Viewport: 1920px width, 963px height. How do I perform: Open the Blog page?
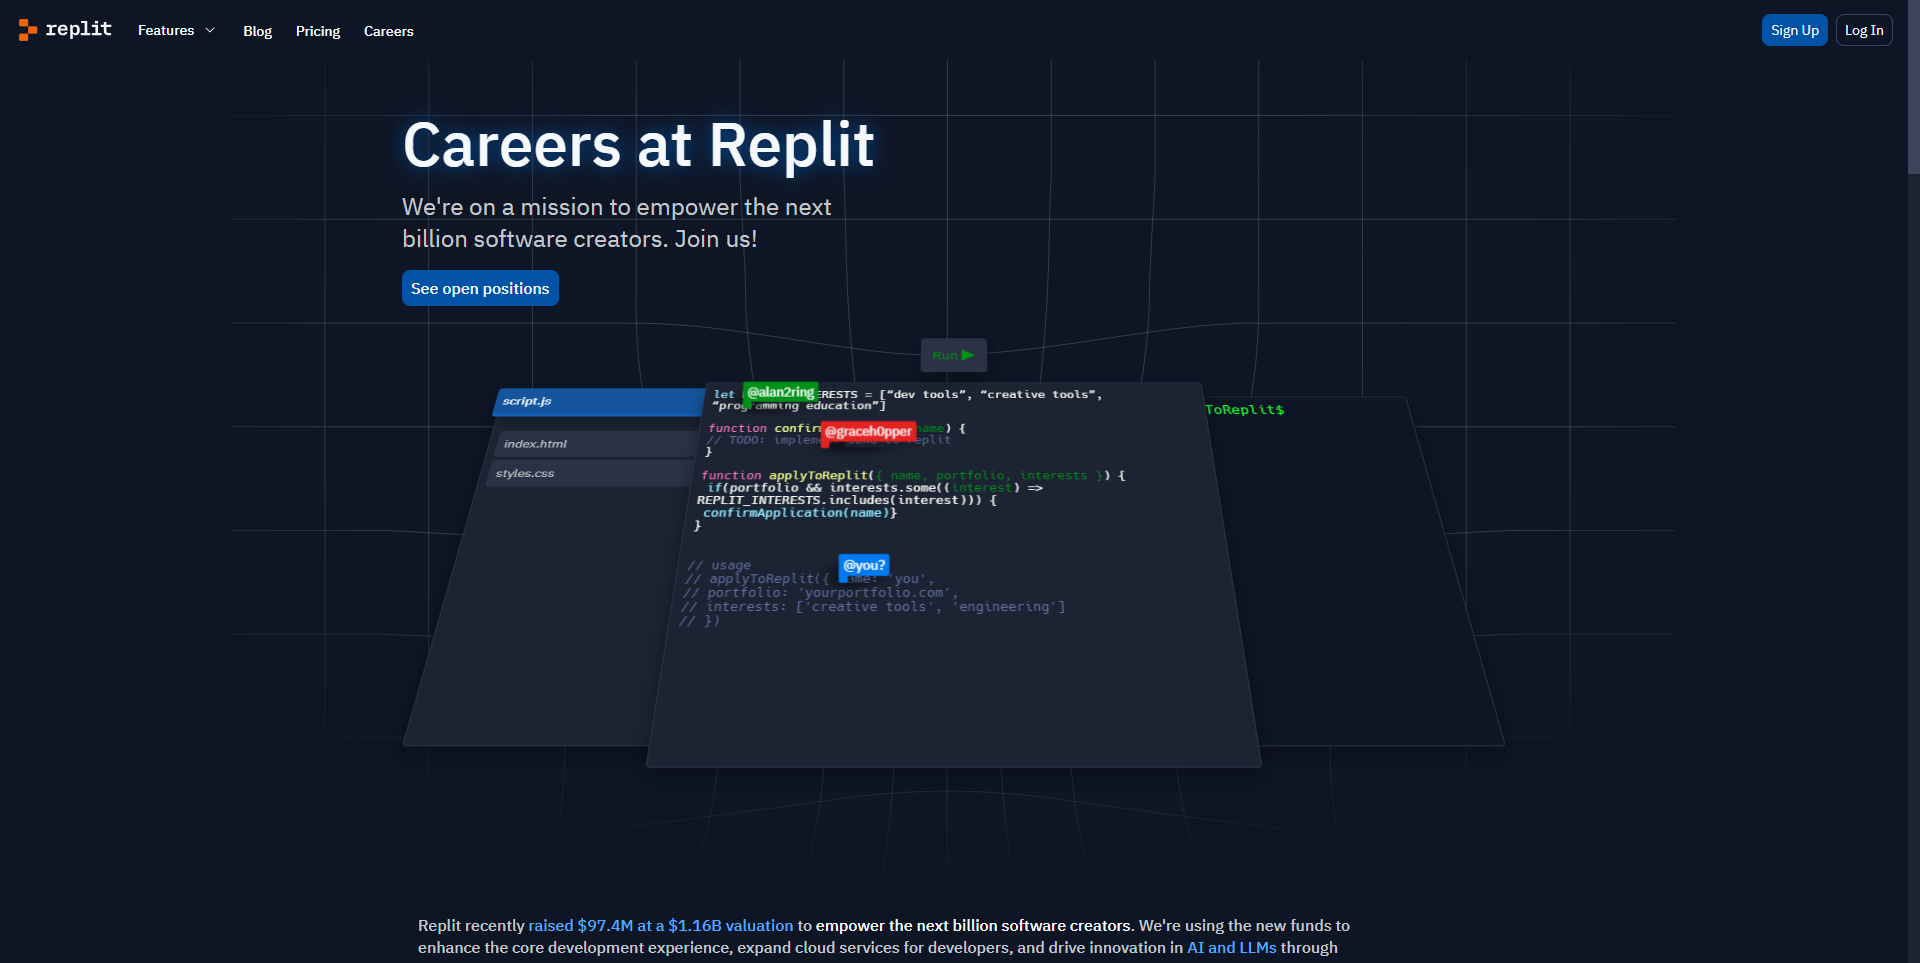tap(257, 31)
